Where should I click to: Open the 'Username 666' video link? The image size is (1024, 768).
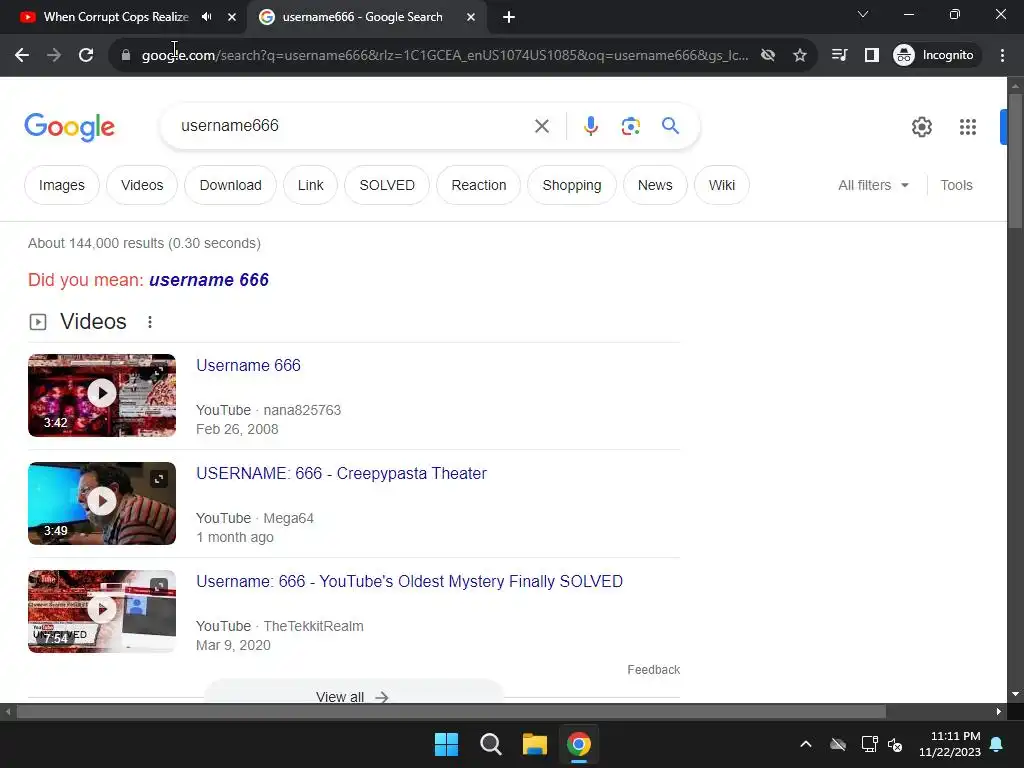[248, 366]
